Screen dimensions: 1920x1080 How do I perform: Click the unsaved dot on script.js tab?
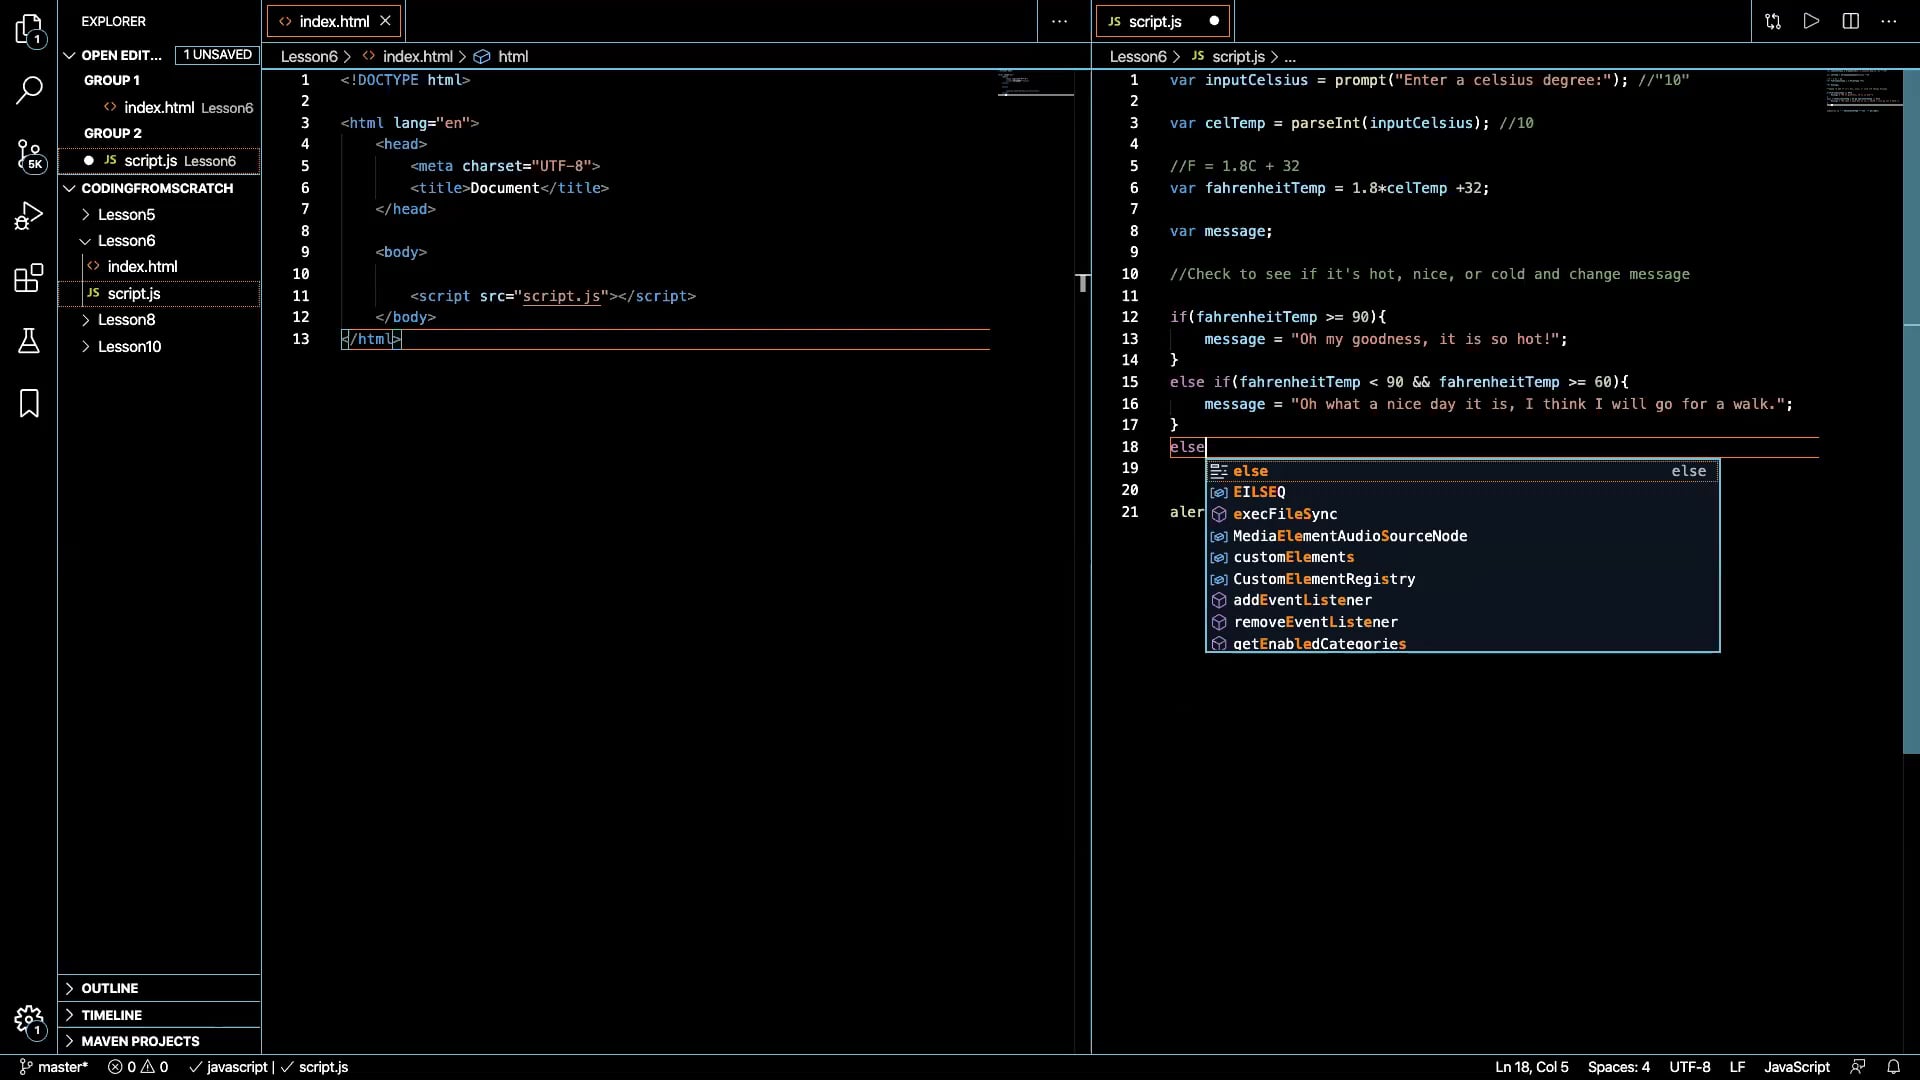[1214, 21]
